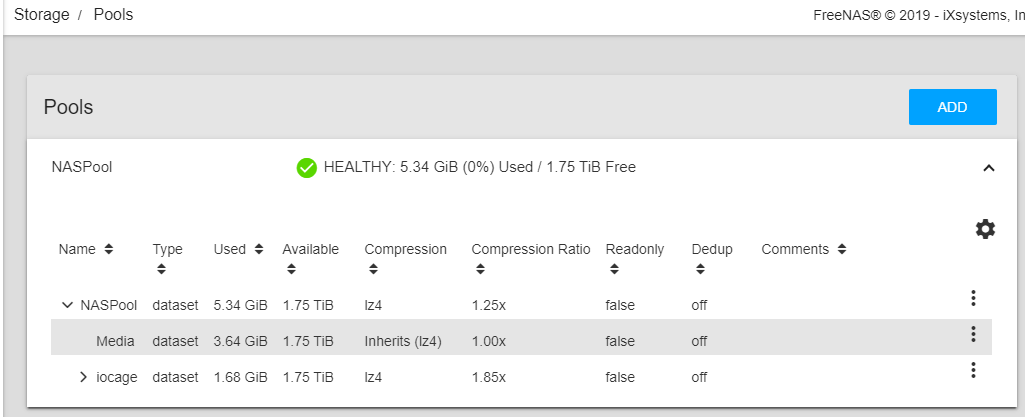
Task: Click the ADD pool button
Action: coord(952,107)
